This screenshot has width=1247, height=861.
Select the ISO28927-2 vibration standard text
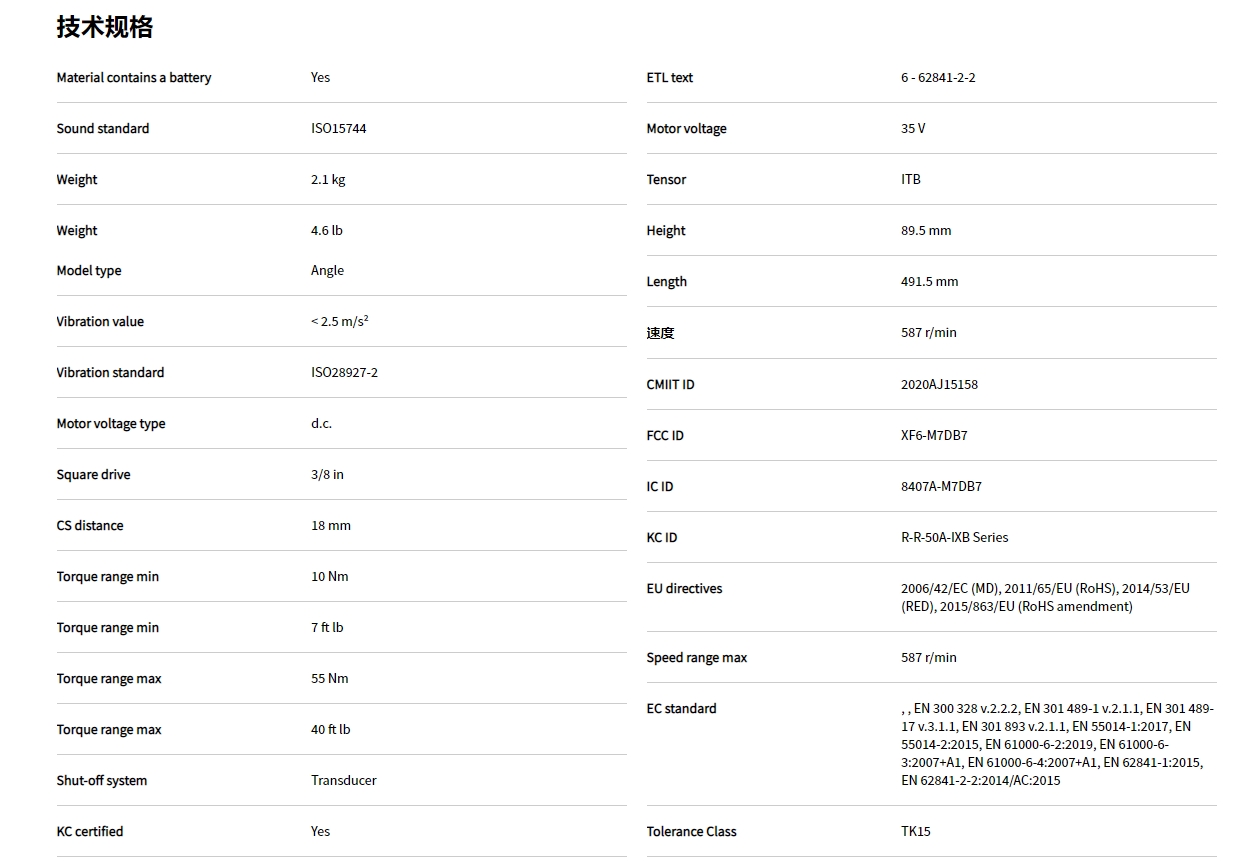(x=344, y=373)
